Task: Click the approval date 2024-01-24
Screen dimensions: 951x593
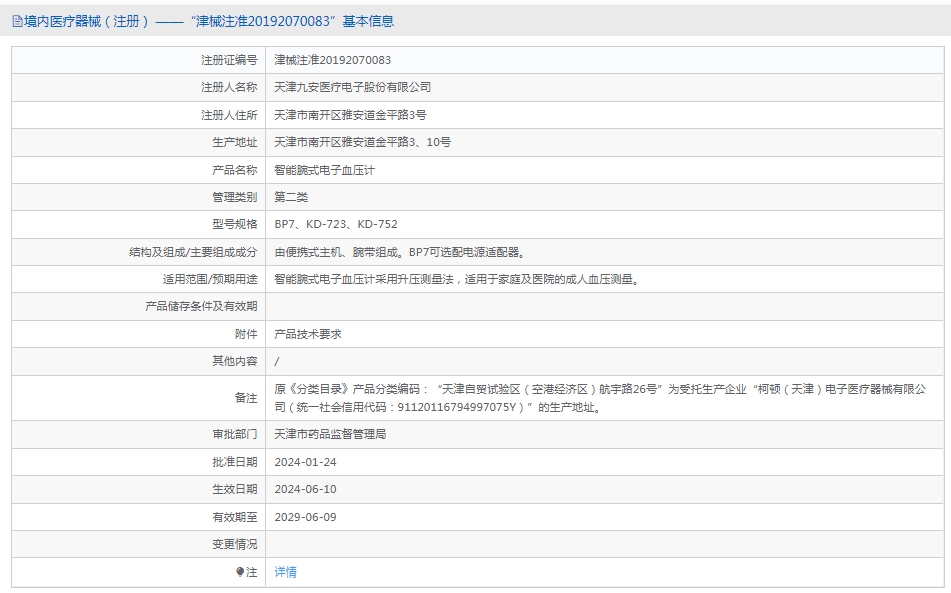Action: click(305, 462)
